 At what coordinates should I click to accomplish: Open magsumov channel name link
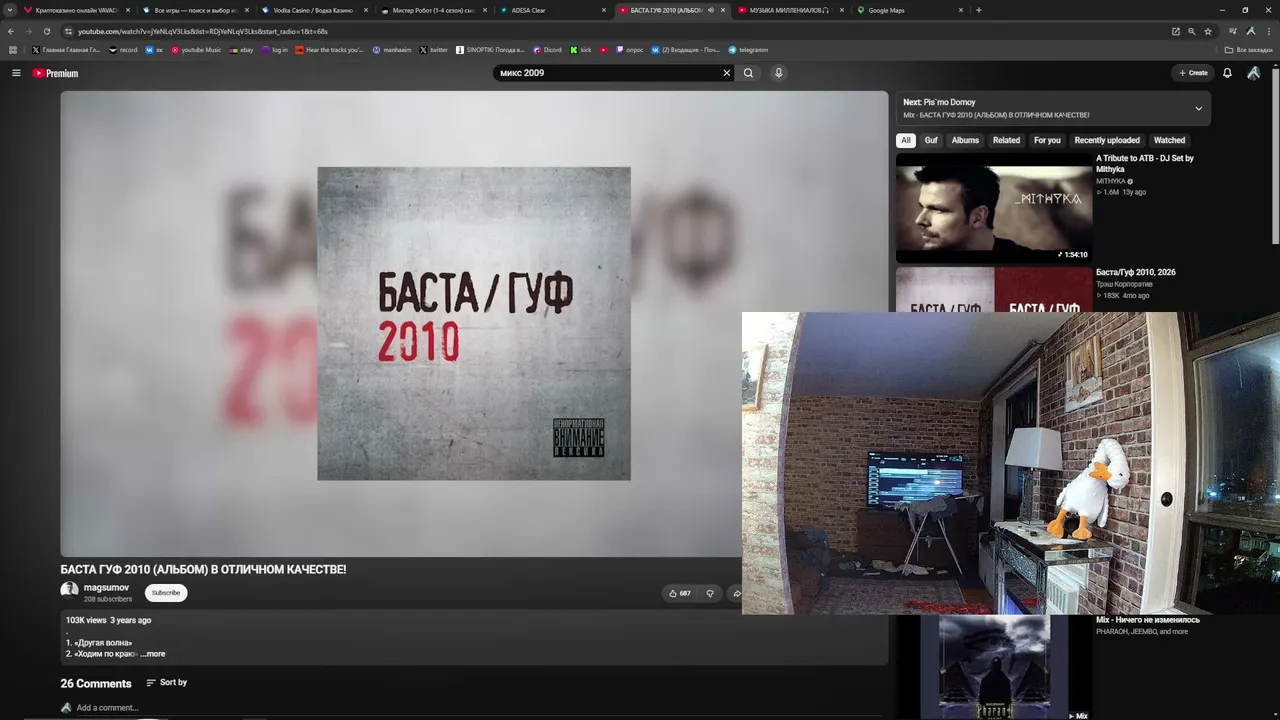pos(106,587)
